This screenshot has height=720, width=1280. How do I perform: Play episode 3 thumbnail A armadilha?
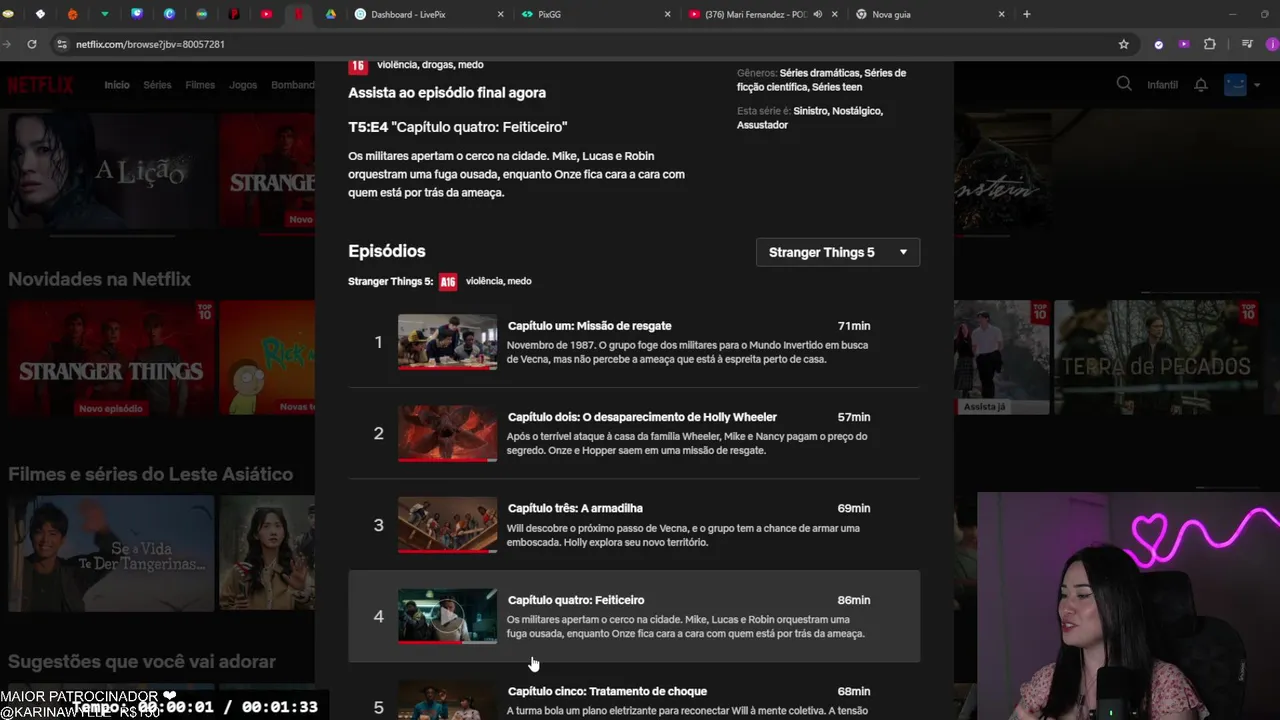pos(447,525)
